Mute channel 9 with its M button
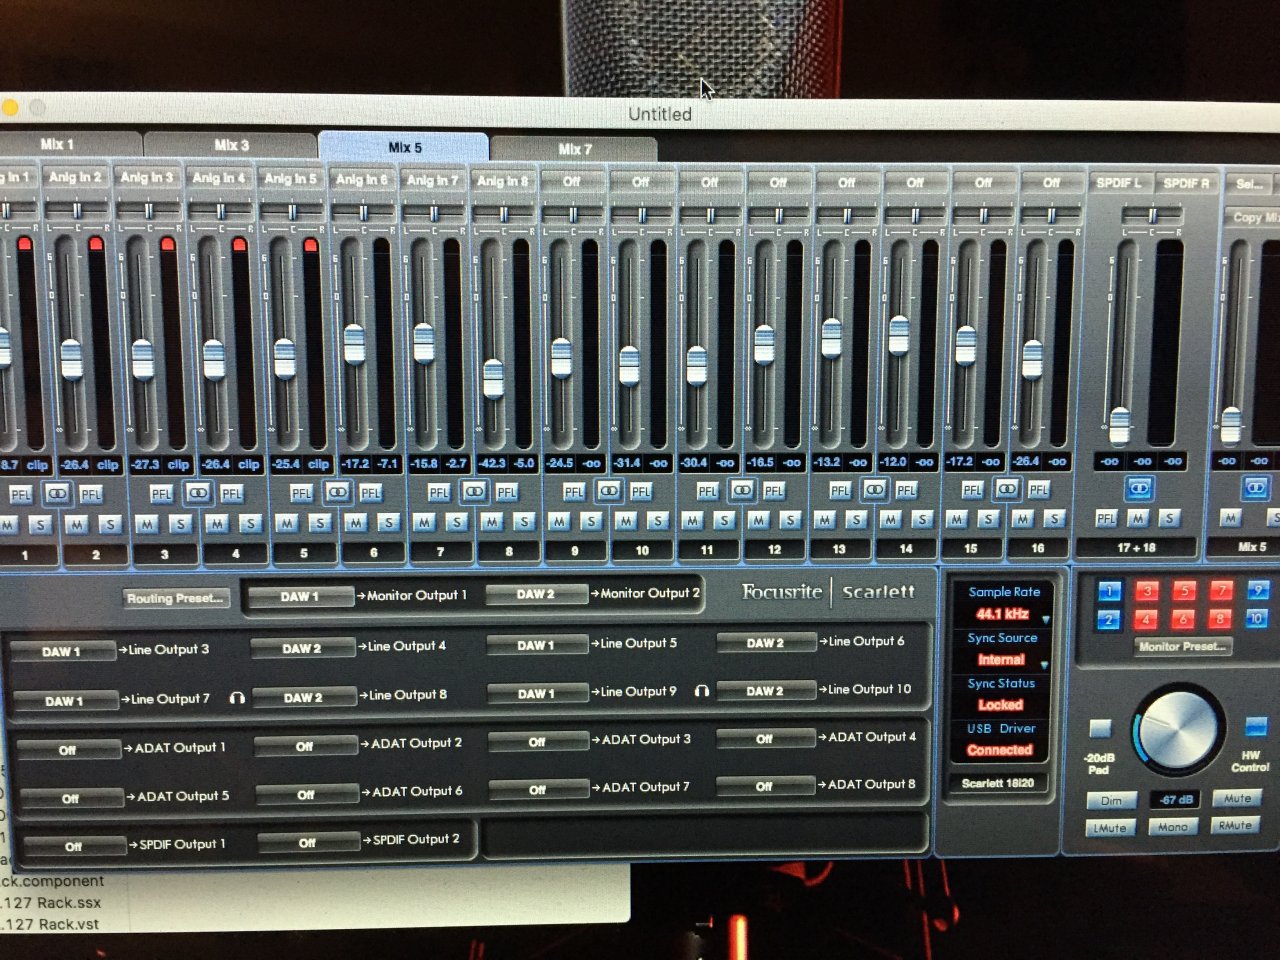Screen dimensions: 1280x960 [x=558, y=521]
